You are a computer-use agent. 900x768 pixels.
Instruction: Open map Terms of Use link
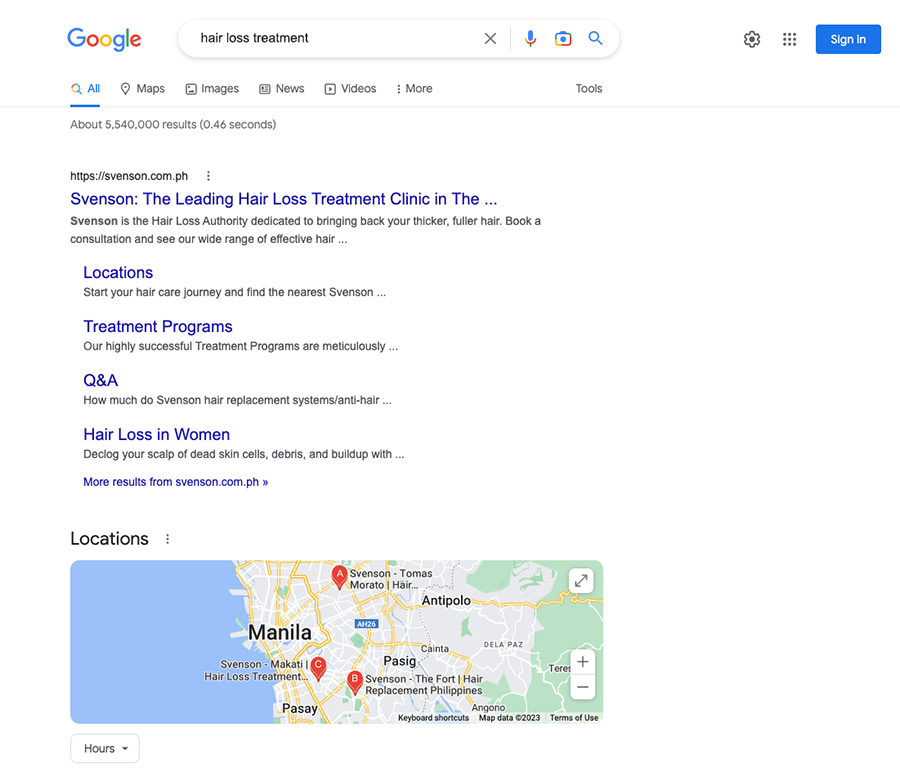click(574, 718)
